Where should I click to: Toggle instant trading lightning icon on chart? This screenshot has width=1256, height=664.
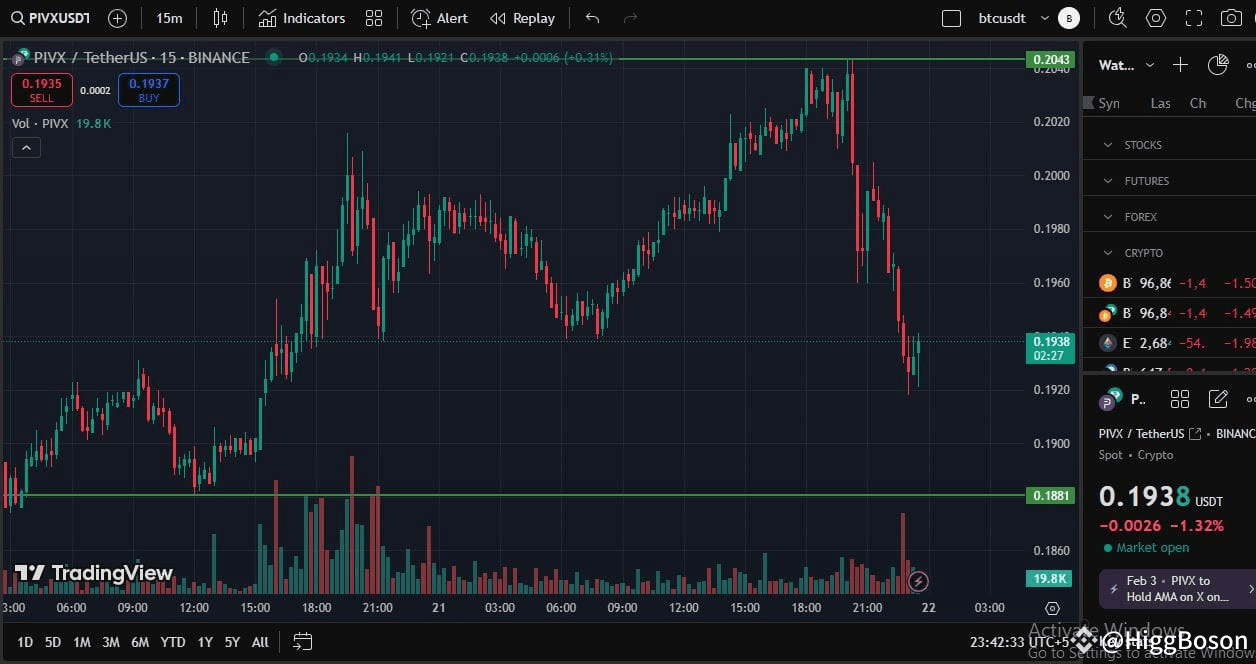point(918,580)
